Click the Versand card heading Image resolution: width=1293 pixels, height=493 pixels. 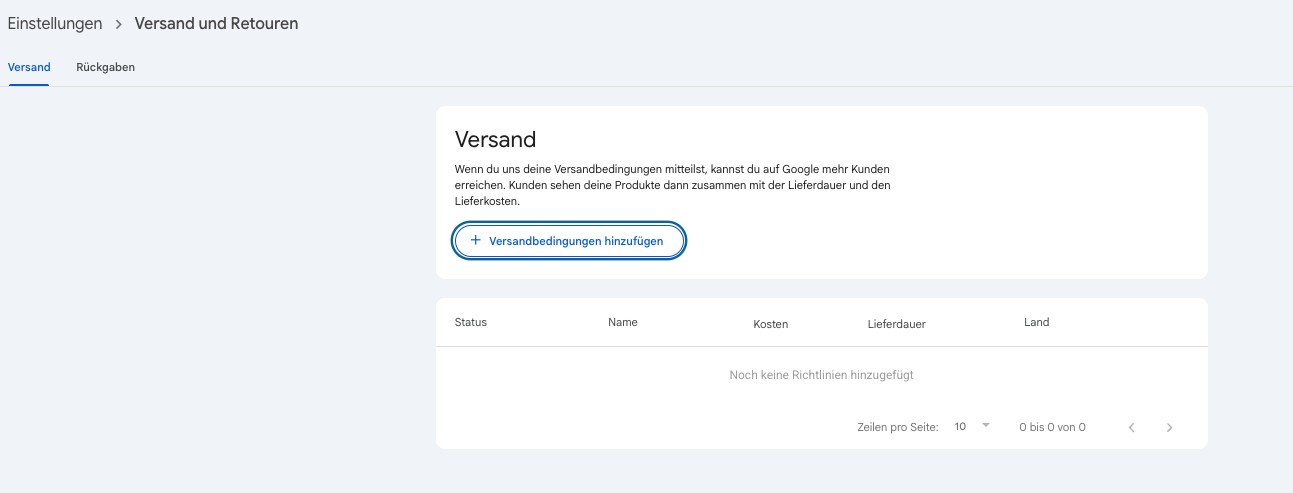coord(495,139)
